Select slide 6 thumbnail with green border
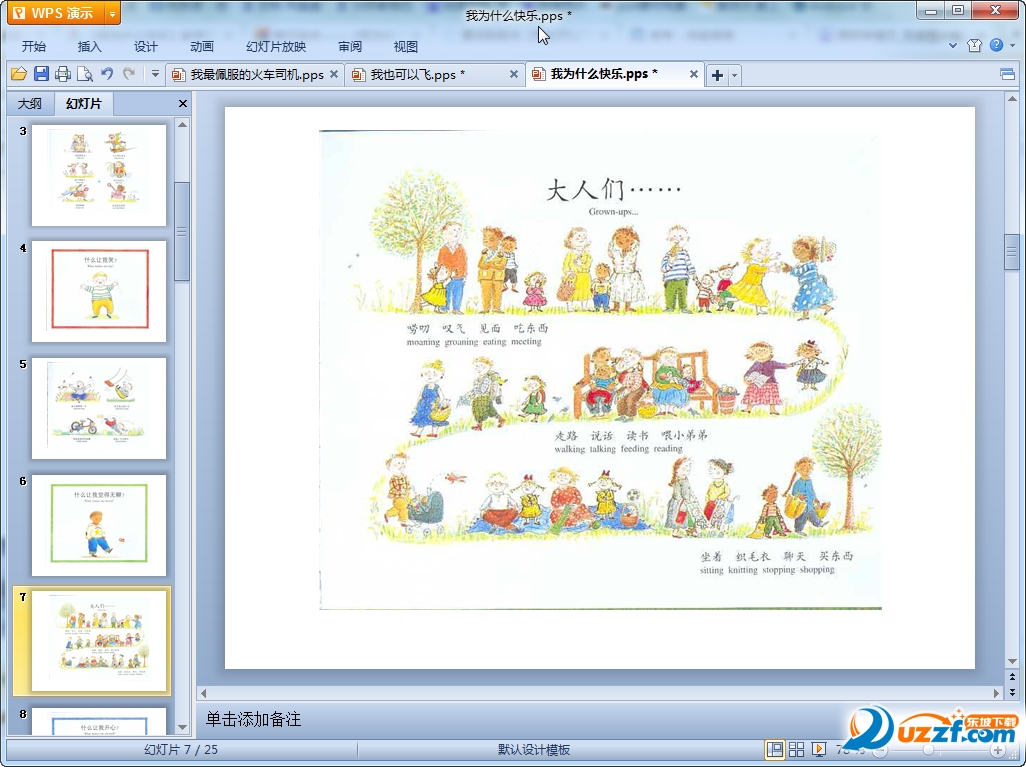Screen dimensions: 1026x767 click(99, 525)
